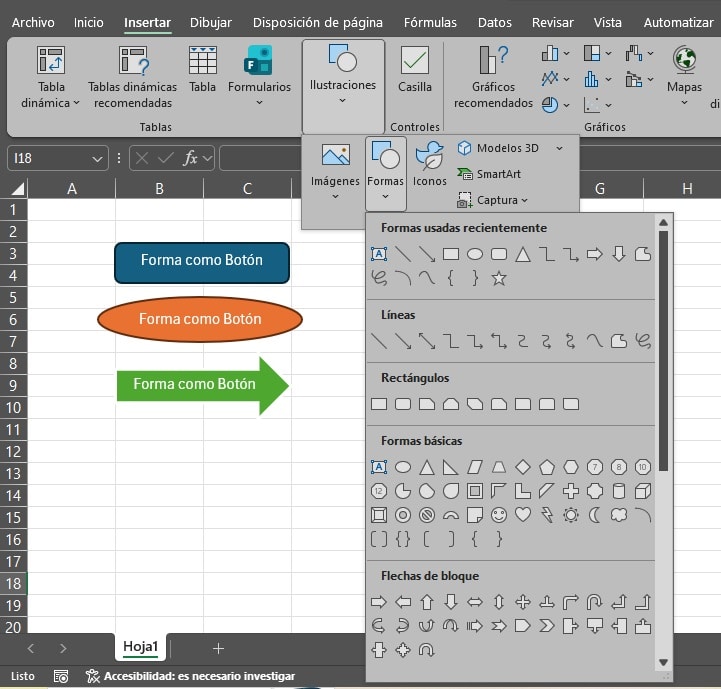Viewport: 721px width, 689px height.
Task: Insert a Tabla from the ribbon
Action: [x=202, y=69]
